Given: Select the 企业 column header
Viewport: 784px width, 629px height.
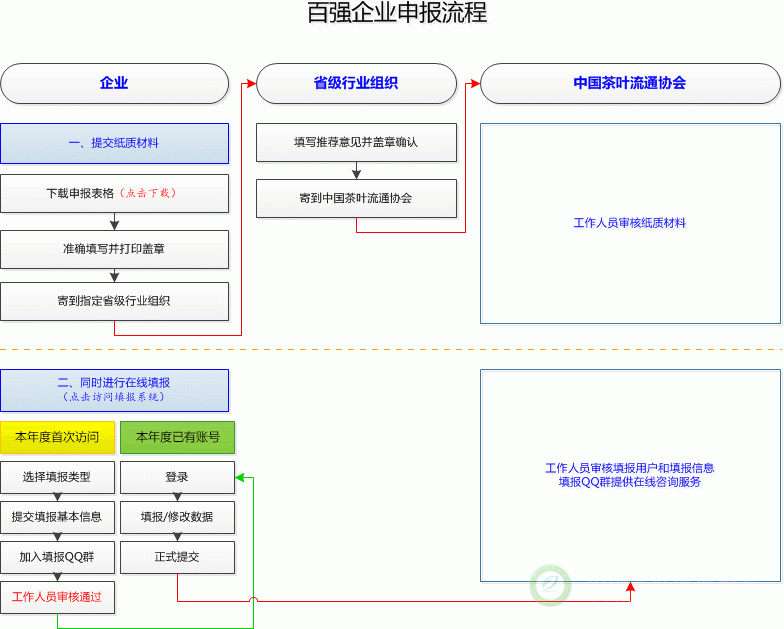Looking at the screenshot, I should [114, 84].
